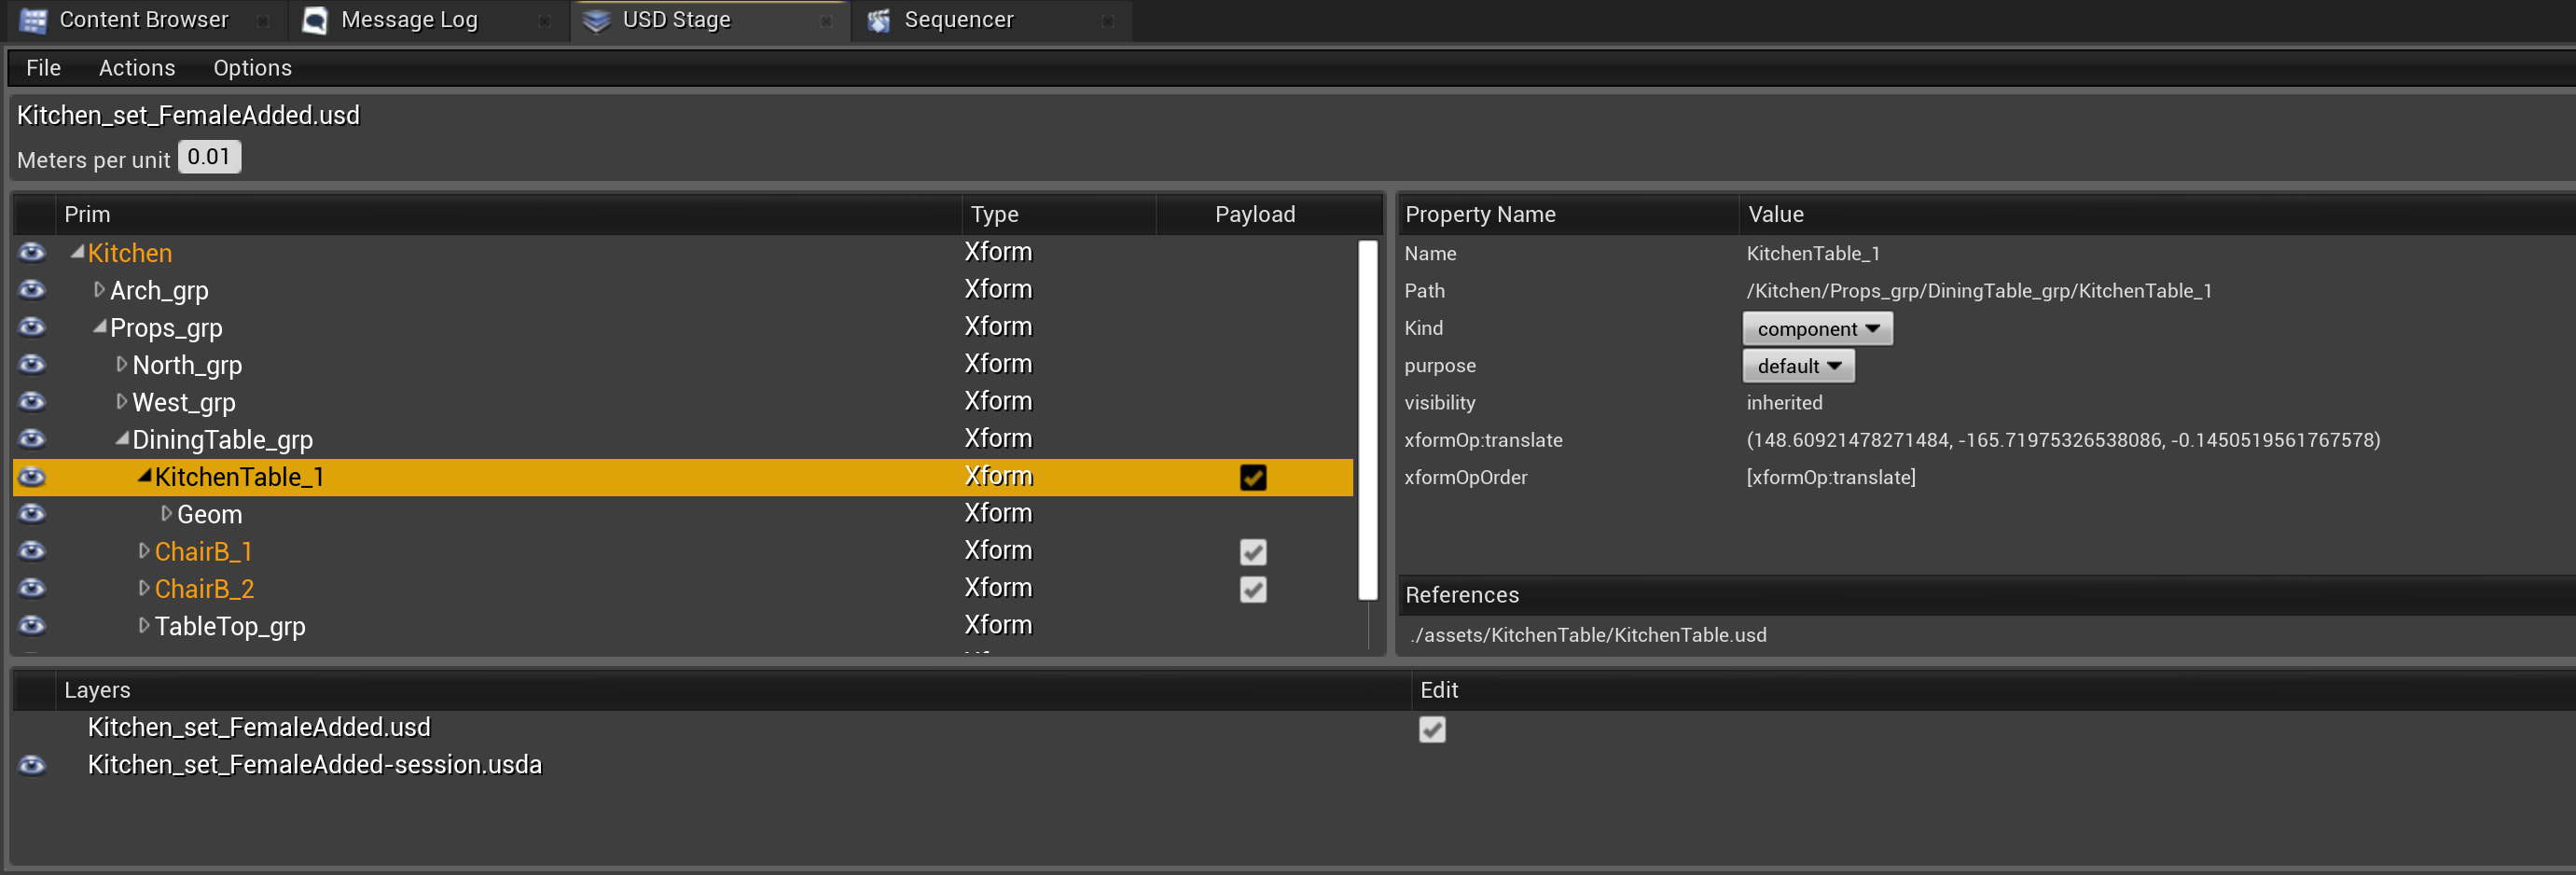This screenshot has height=875, width=2576.
Task: Expand the North_grp tree node
Action: pos(121,365)
